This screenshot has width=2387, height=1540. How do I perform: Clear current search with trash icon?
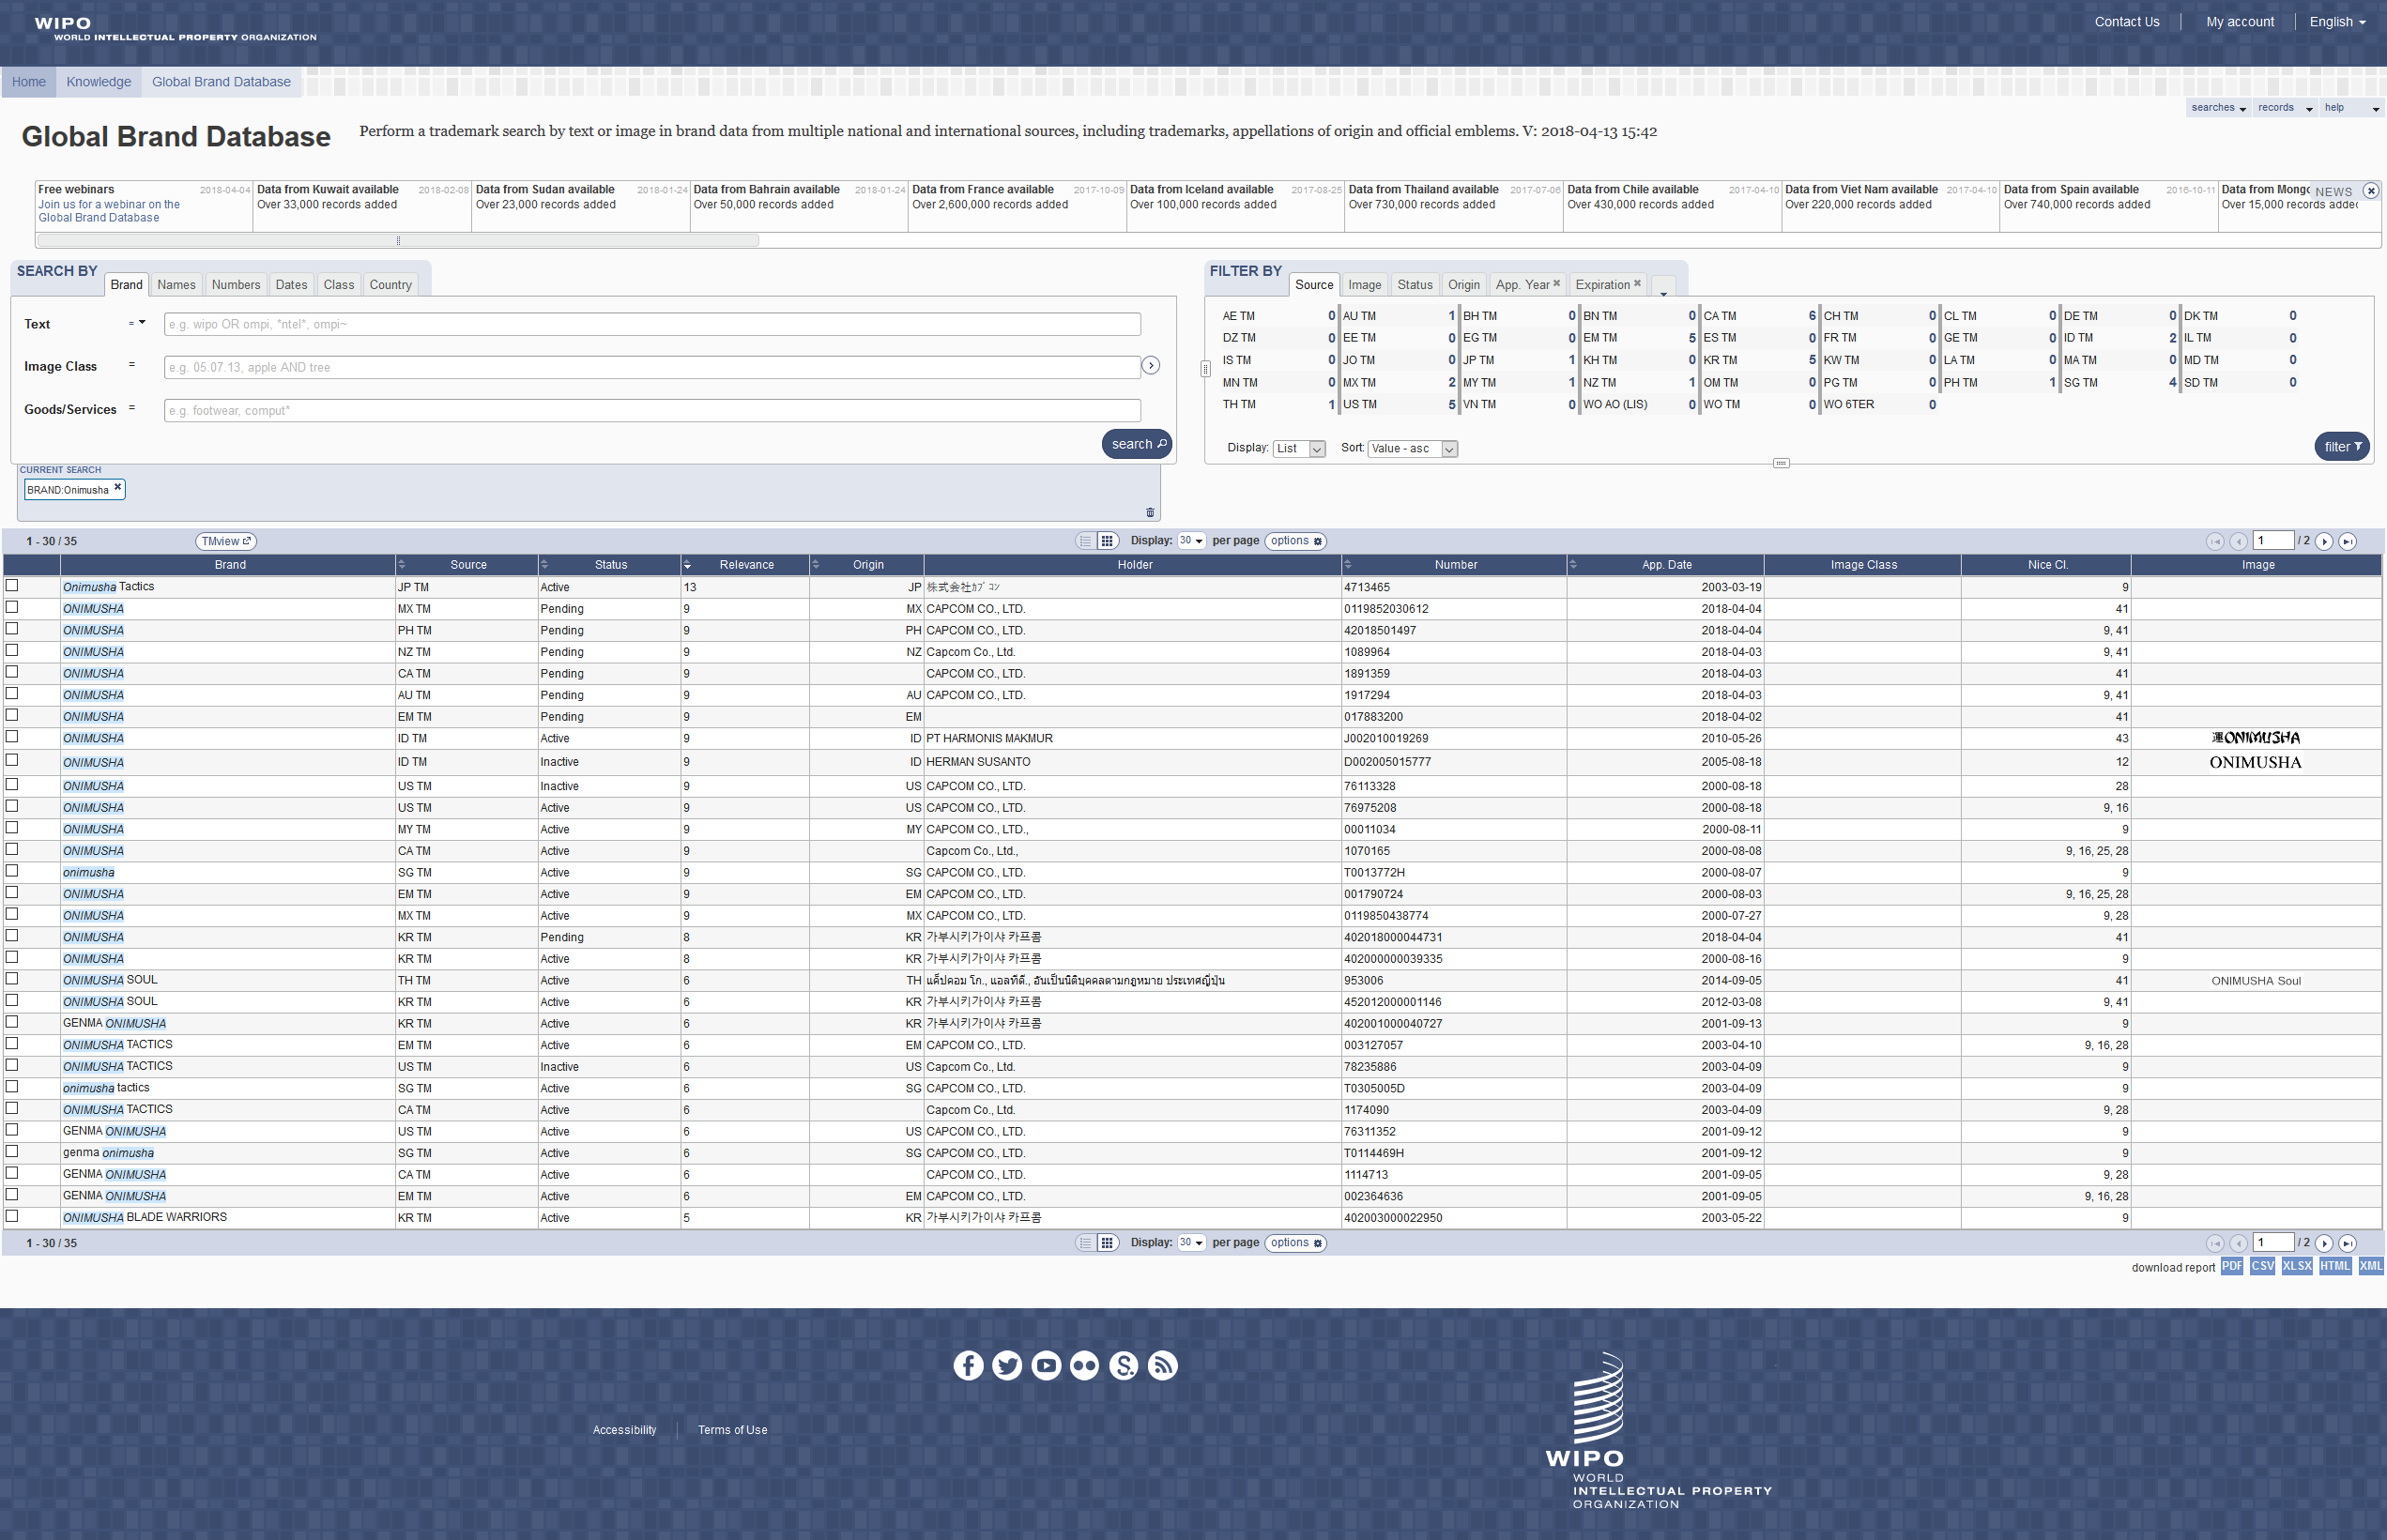1150,513
